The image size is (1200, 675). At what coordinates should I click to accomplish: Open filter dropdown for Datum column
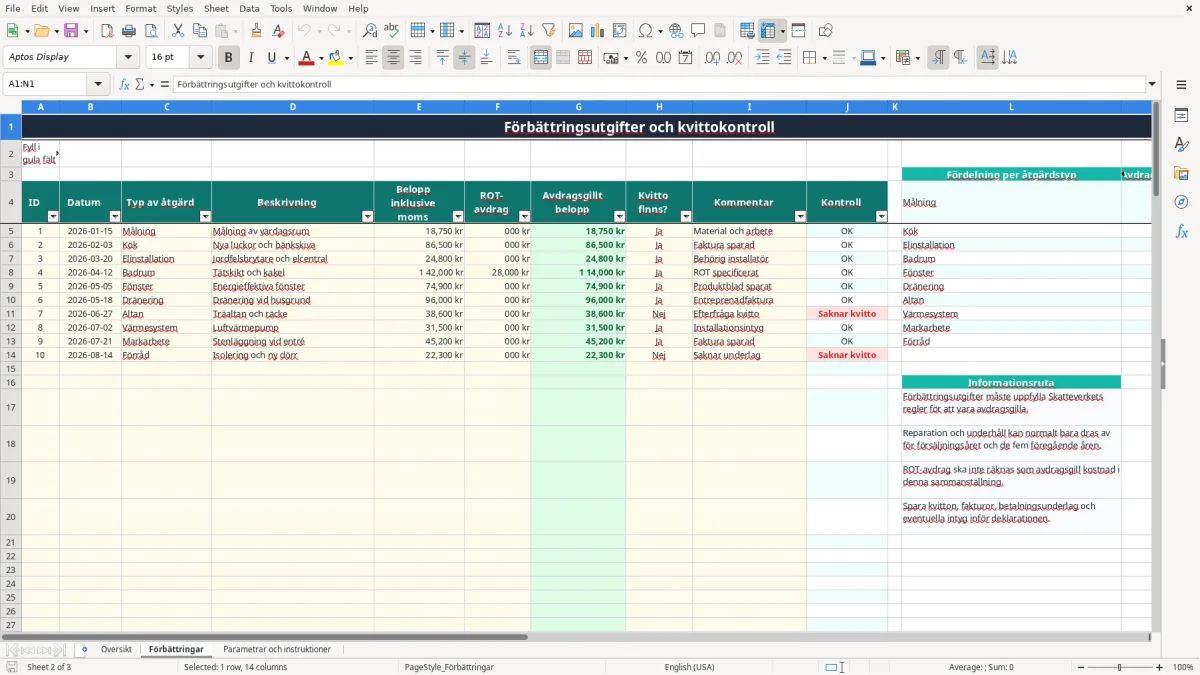(x=114, y=216)
